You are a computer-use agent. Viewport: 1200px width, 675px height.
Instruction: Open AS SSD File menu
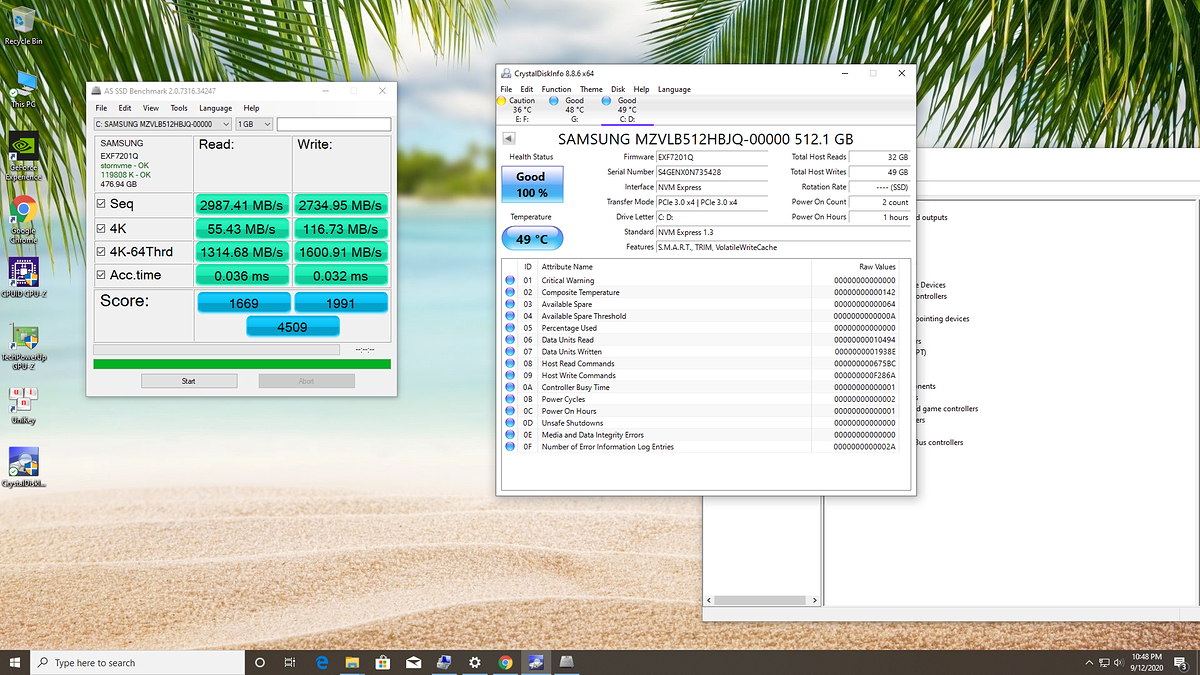101,108
